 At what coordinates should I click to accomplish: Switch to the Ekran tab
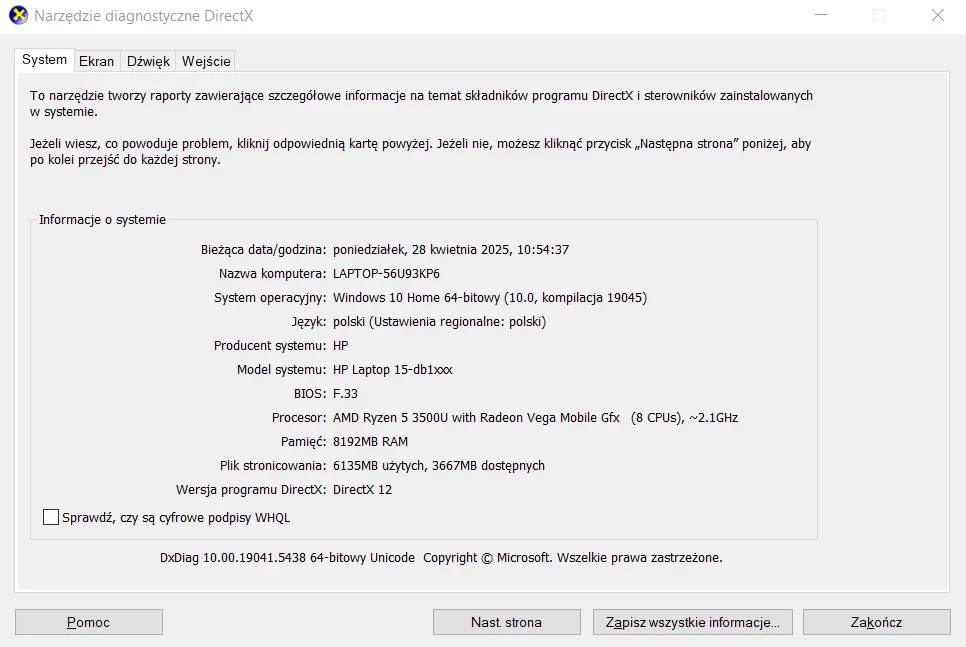97,61
